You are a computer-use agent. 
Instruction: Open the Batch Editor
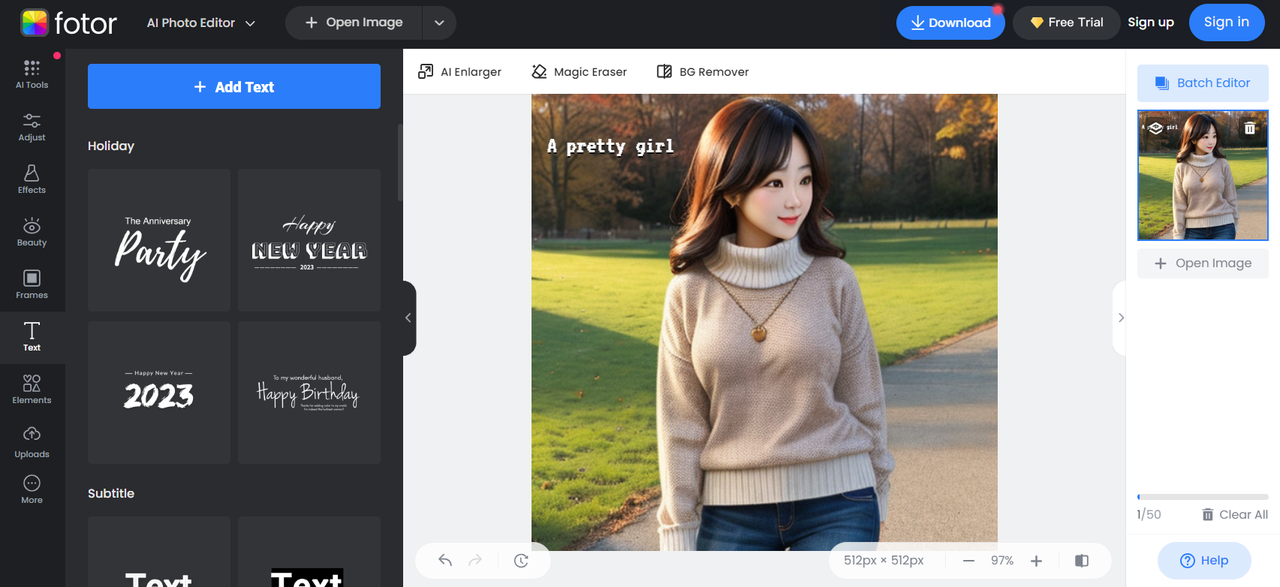click(1203, 83)
